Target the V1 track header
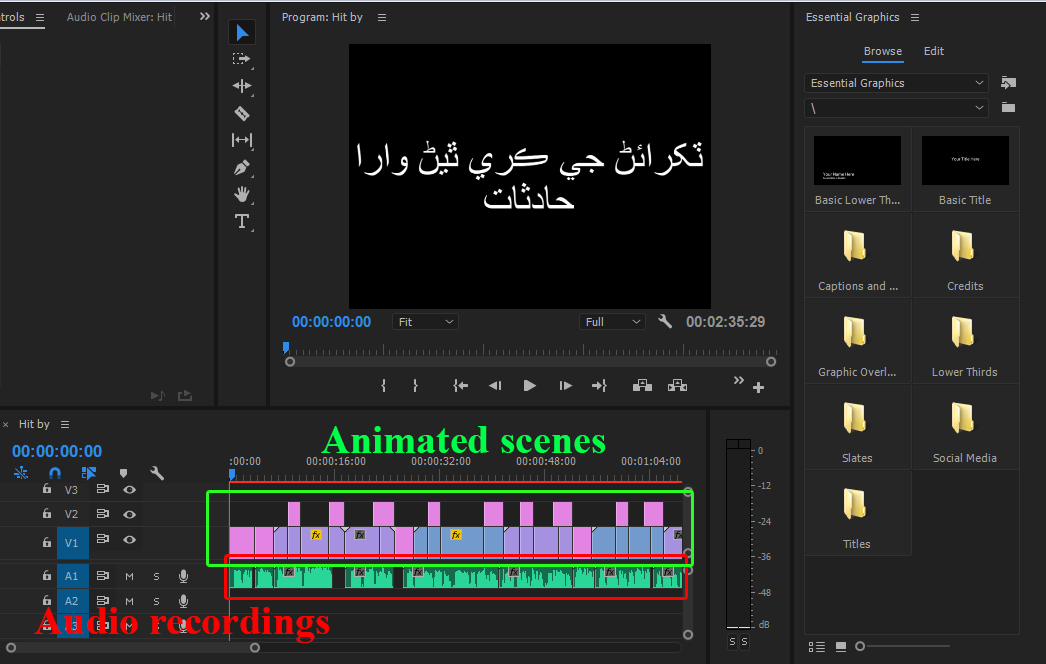The height and width of the screenshot is (664, 1046). [72, 543]
